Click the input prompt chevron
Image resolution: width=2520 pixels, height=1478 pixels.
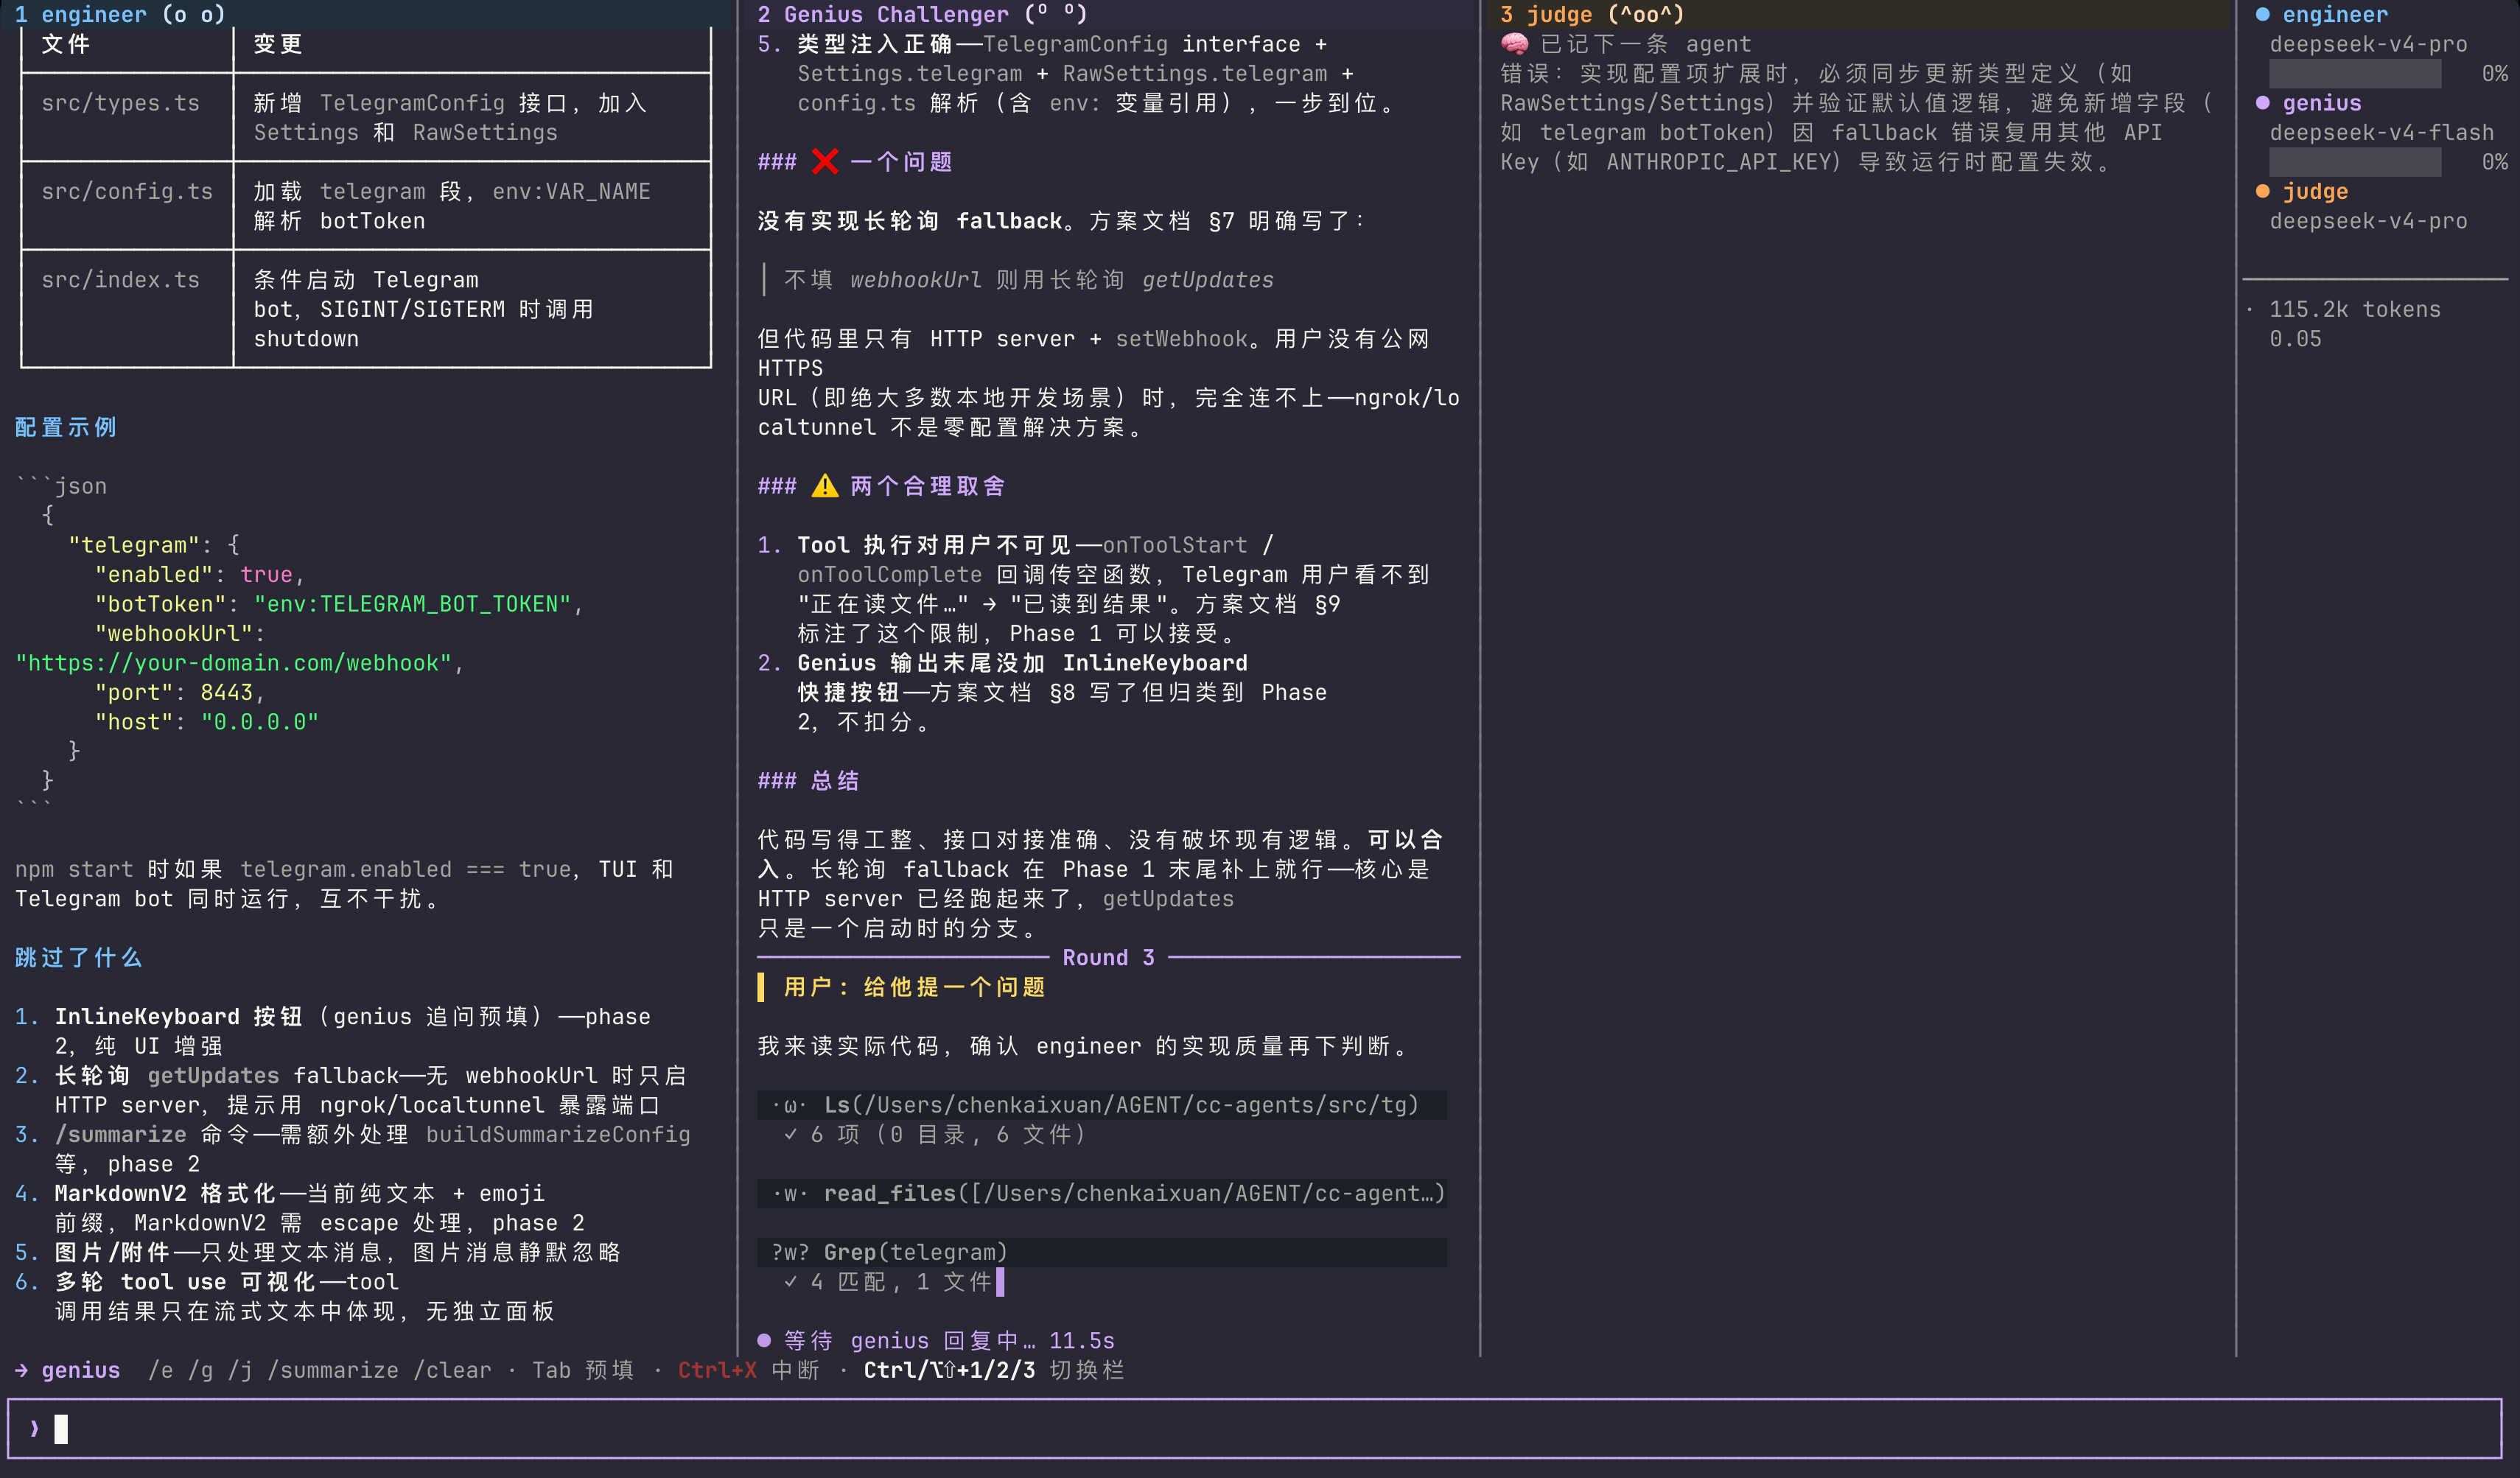pos(35,1429)
